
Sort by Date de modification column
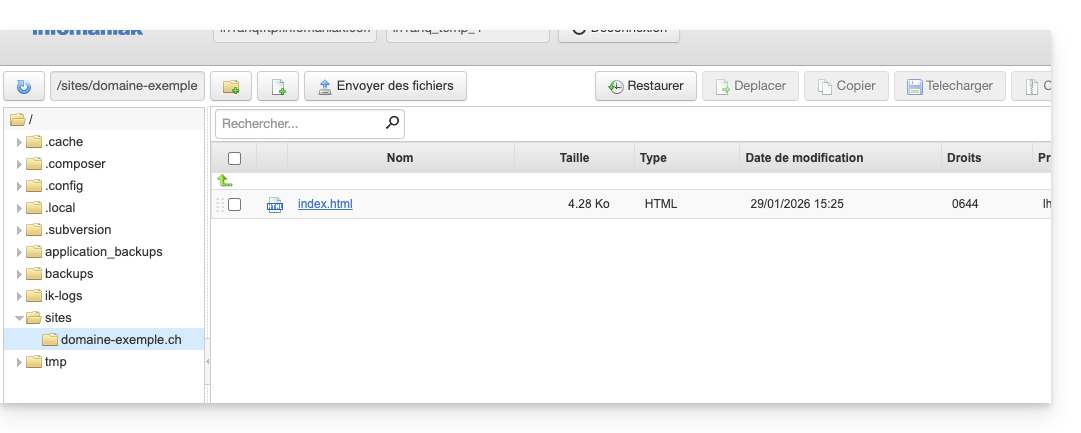pyautogui.click(x=804, y=158)
